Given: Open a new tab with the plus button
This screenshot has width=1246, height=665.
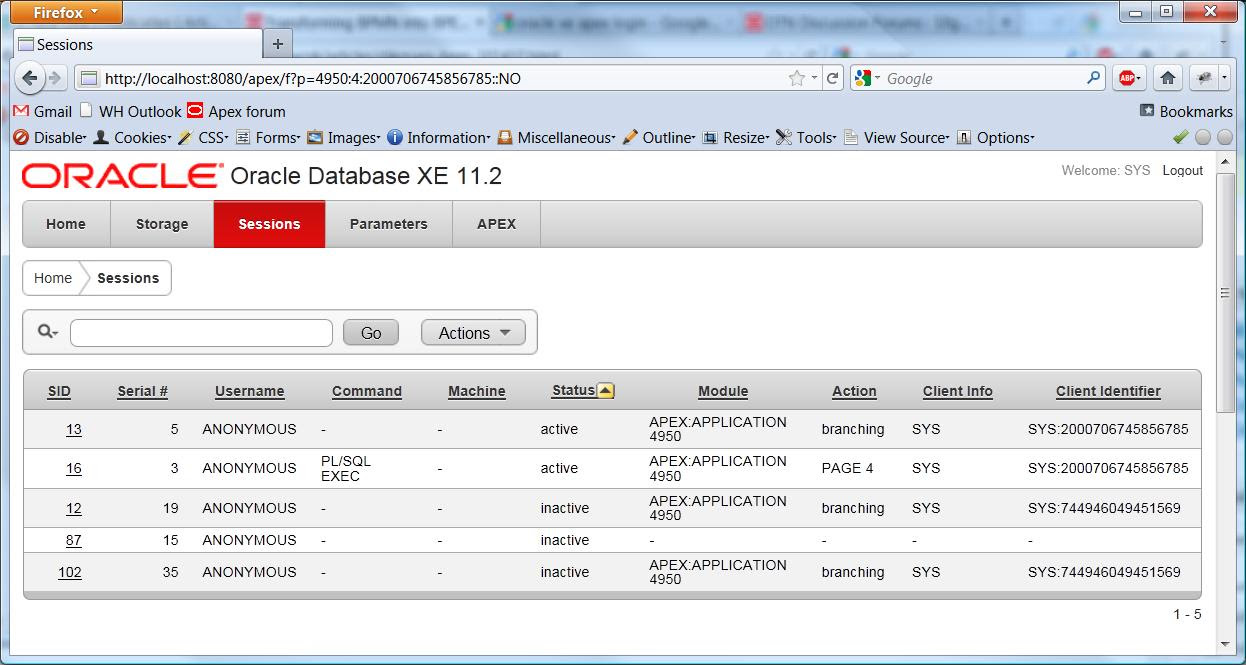Looking at the screenshot, I should pyautogui.click(x=278, y=44).
